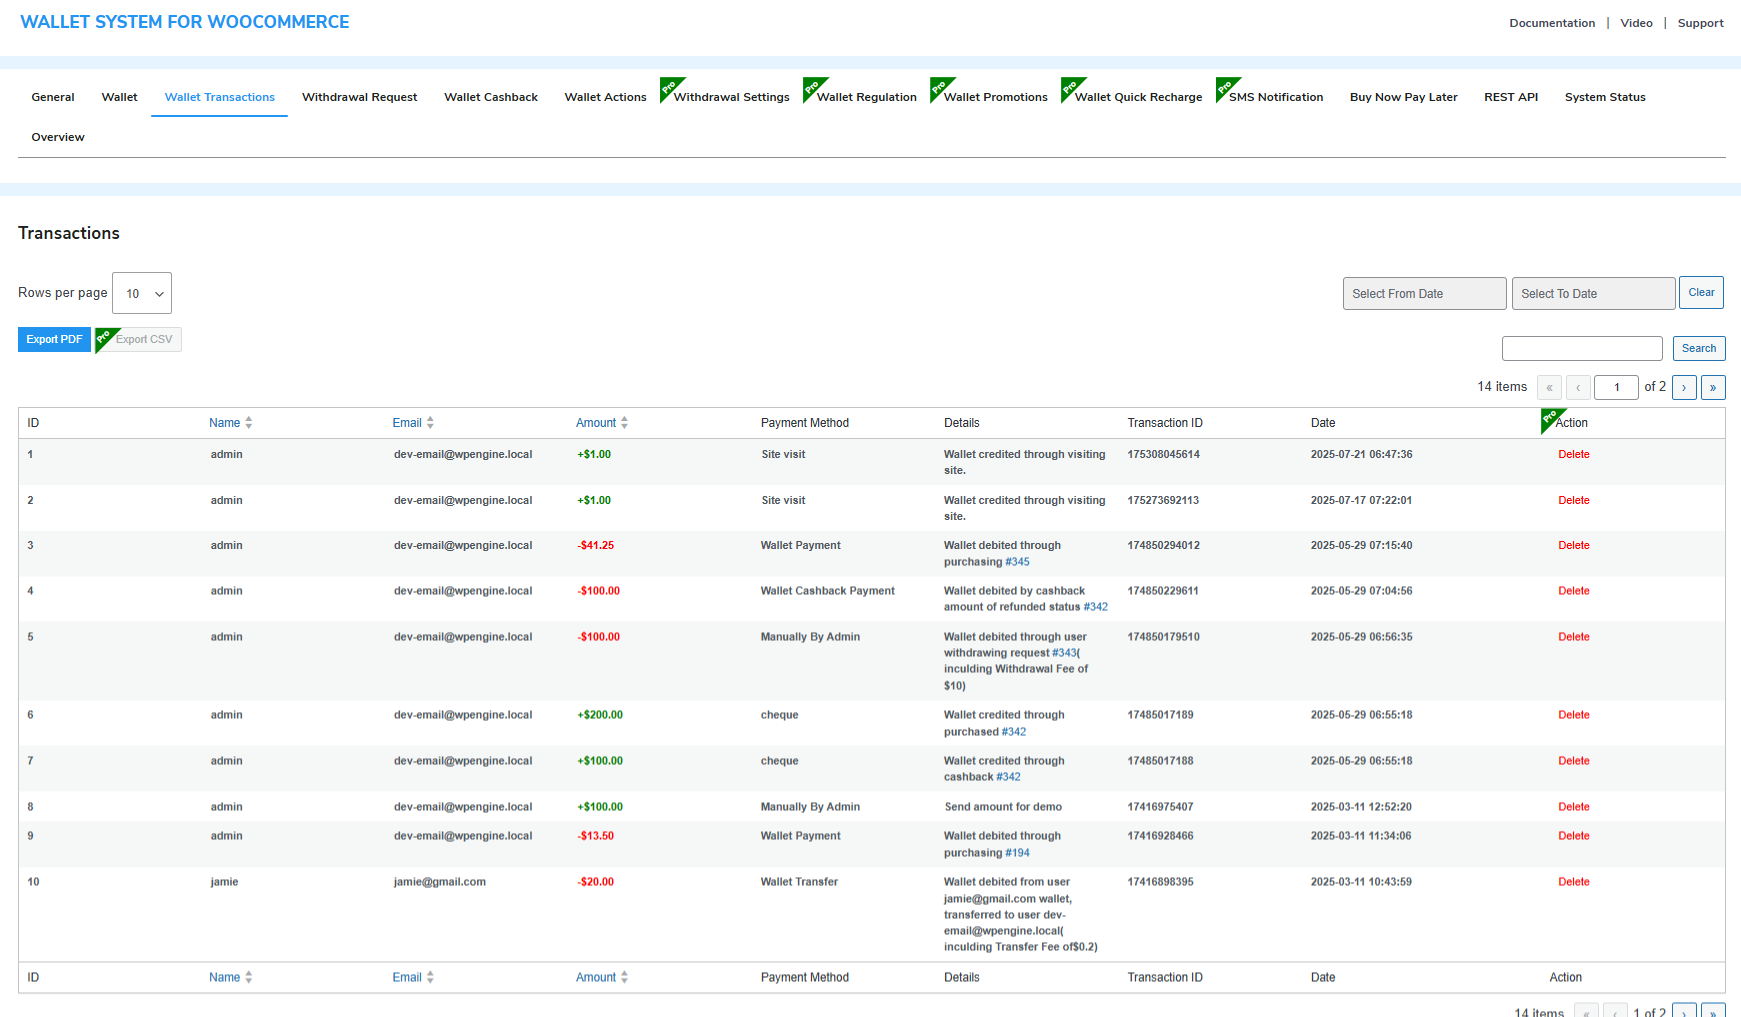The image size is (1741, 1017).
Task: Click the Search button
Action: pyautogui.click(x=1699, y=348)
